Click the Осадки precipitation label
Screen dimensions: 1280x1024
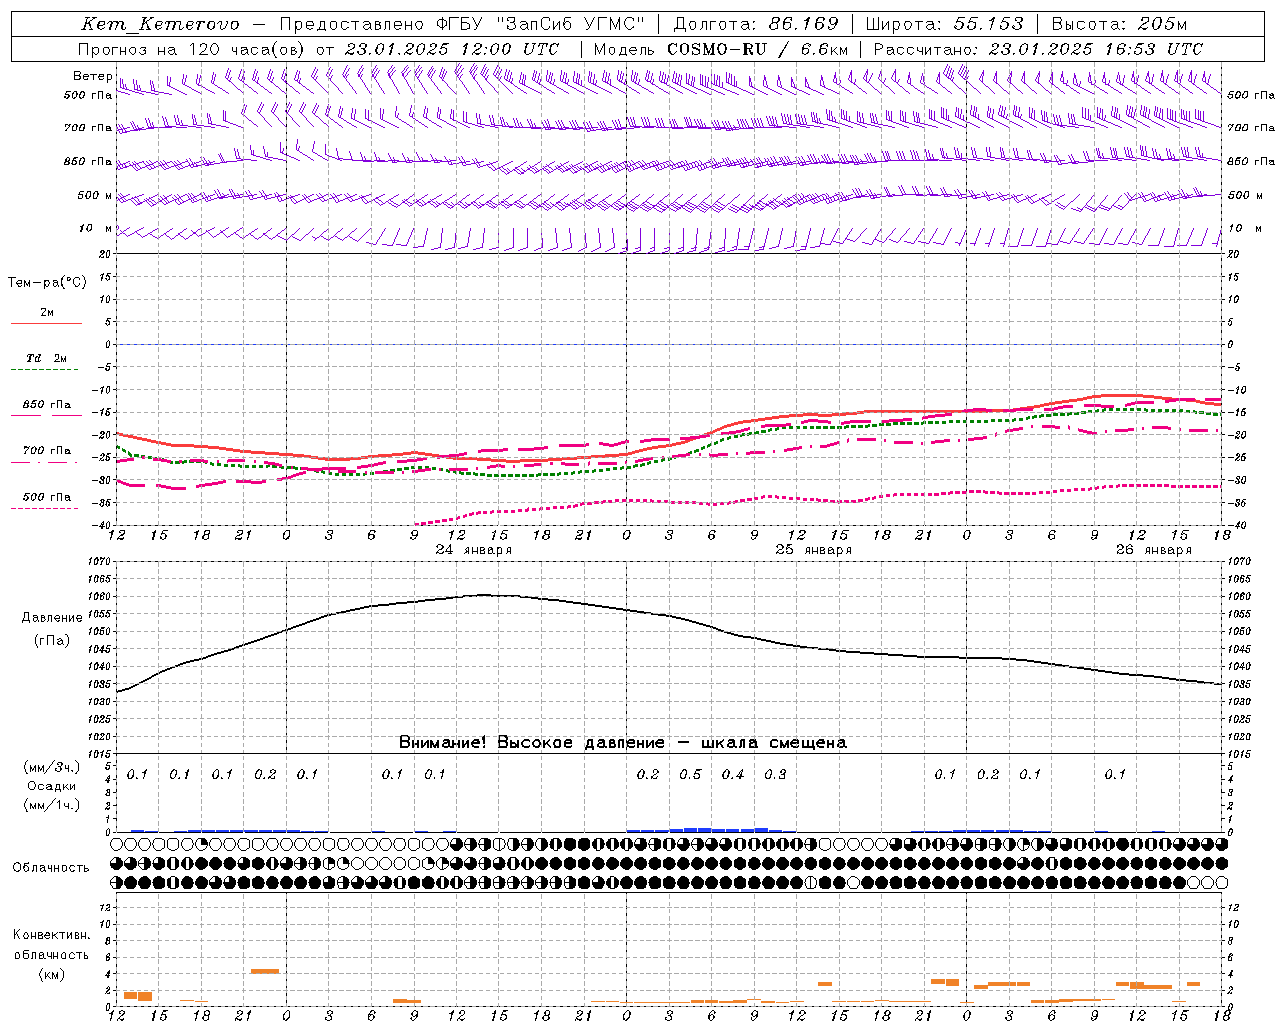52,786
